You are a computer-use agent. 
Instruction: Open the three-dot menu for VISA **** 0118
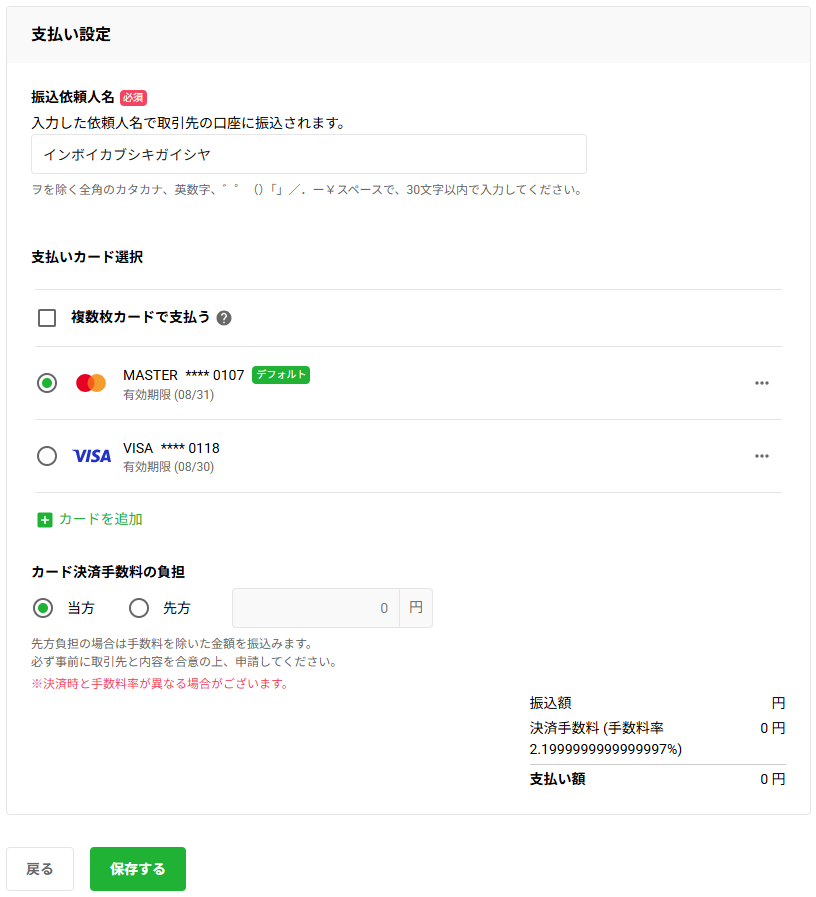pos(761,456)
